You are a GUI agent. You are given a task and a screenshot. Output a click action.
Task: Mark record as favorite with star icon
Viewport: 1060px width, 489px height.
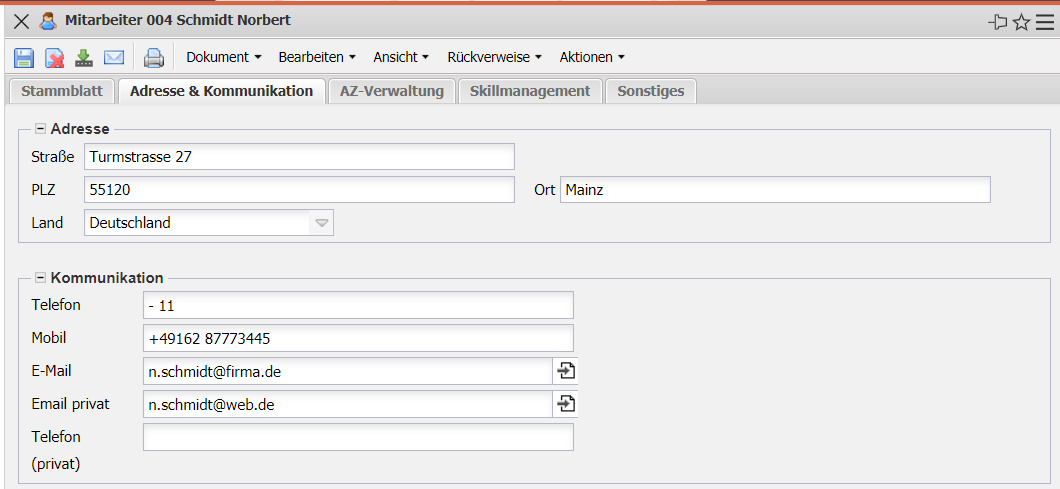(1021, 22)
